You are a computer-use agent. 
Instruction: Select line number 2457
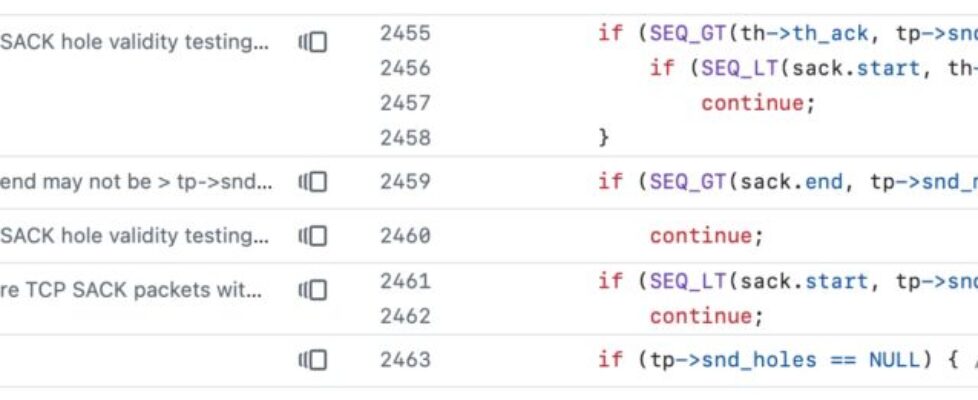(x=405, y=103)
